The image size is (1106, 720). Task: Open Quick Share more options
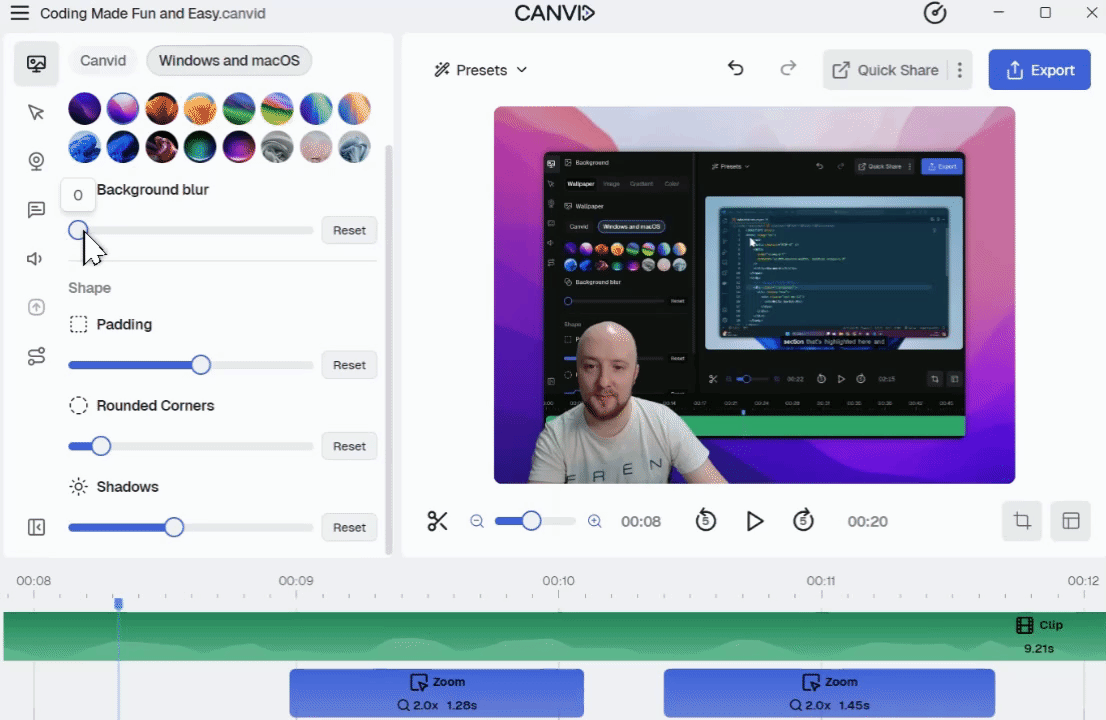coord(959,70)
